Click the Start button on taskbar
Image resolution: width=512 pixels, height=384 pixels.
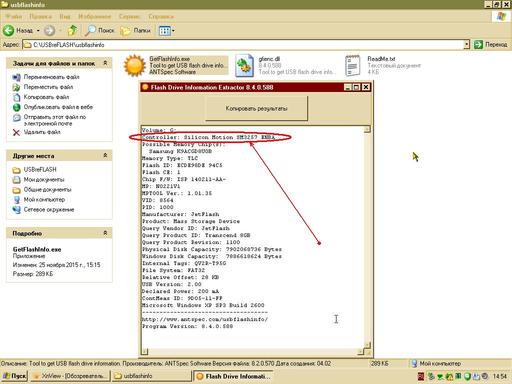coord(15,376)
